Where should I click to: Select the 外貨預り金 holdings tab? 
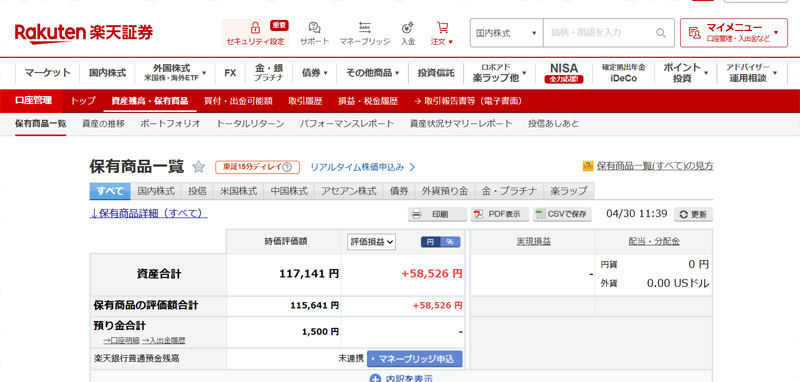(x=445, y=191)
